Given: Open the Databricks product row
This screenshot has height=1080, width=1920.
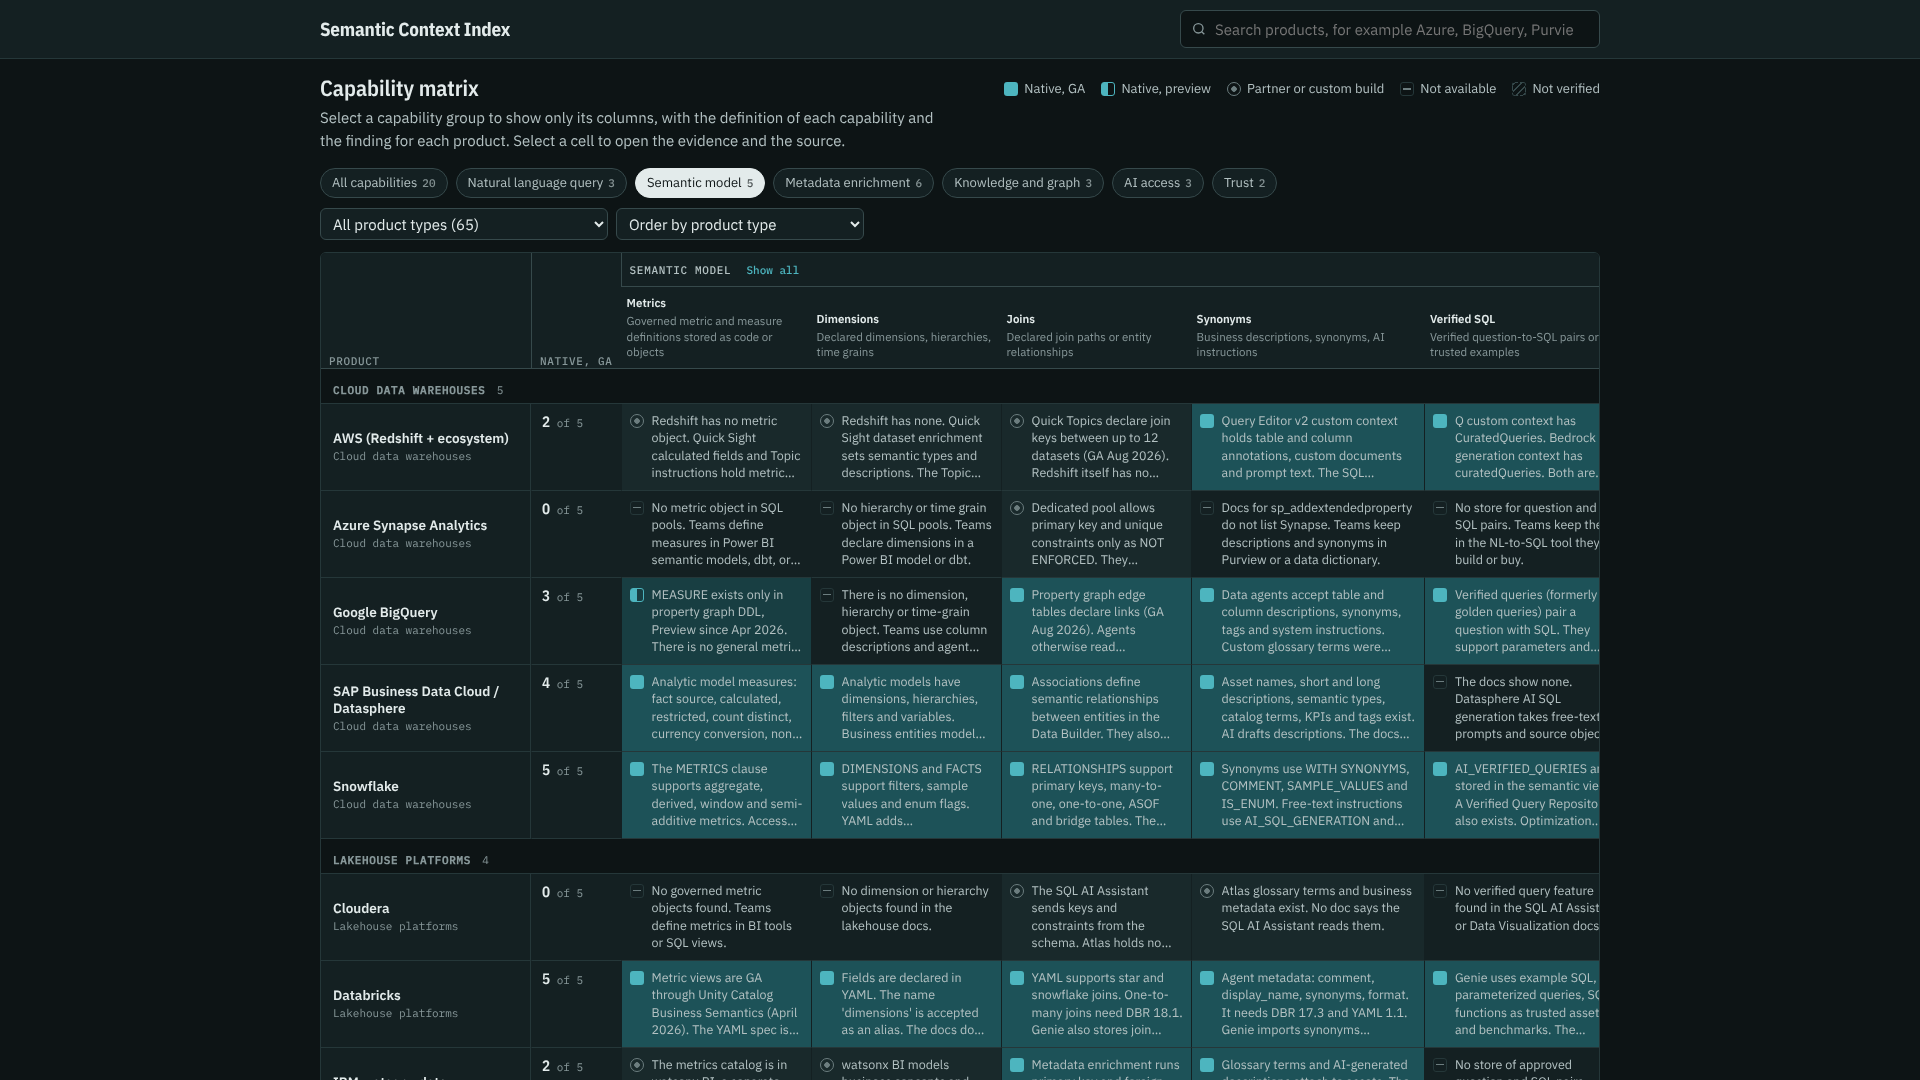Looking at the screenshot, I should point(426,1004).
